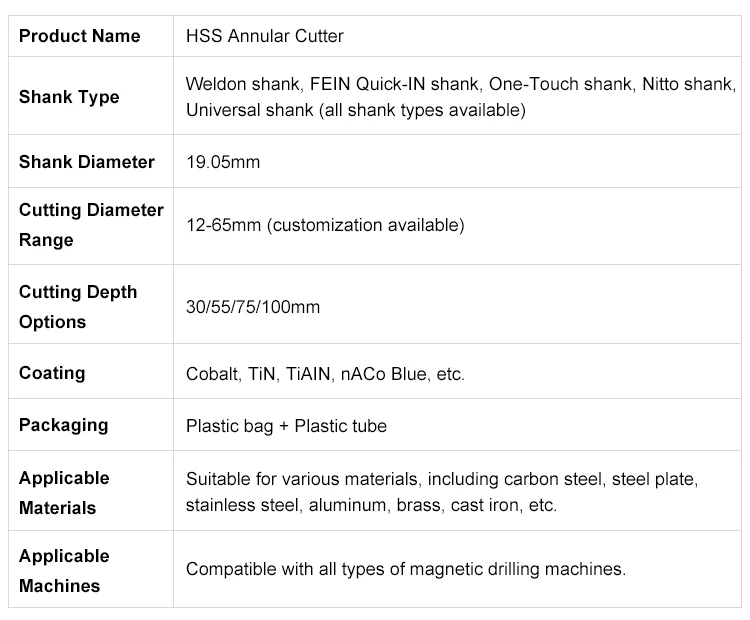Click the '19.05mm' value
Screen dimensions: 750x620
(x=223, y=162)
